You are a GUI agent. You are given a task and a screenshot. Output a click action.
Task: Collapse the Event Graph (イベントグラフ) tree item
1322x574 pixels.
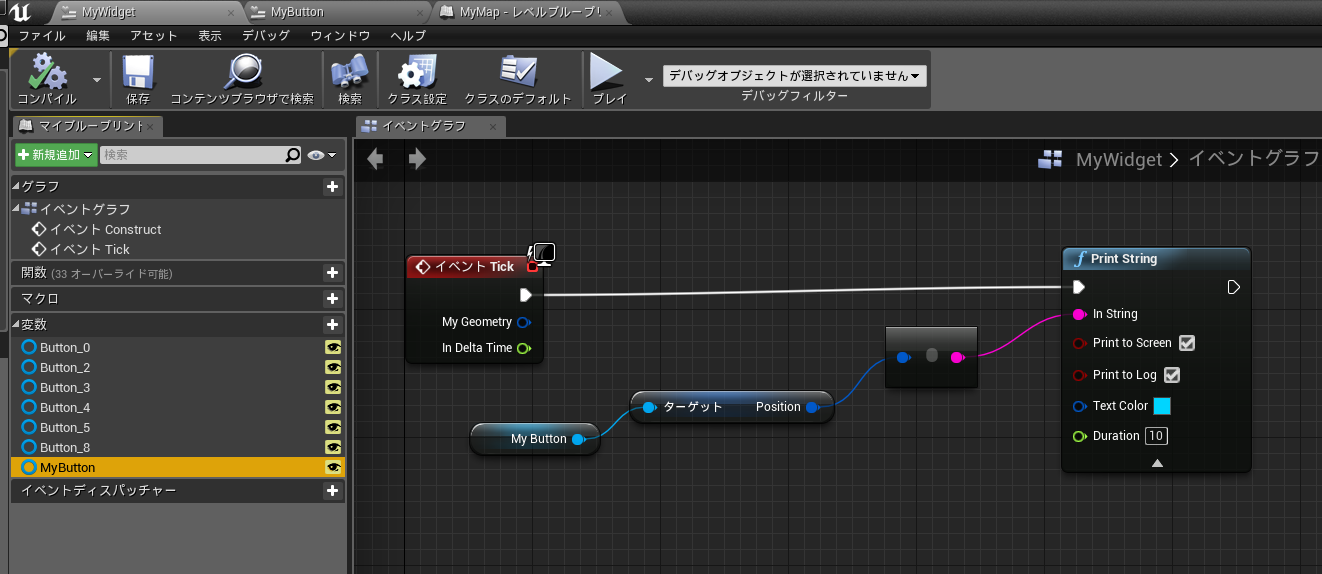(x=16, y=209)
